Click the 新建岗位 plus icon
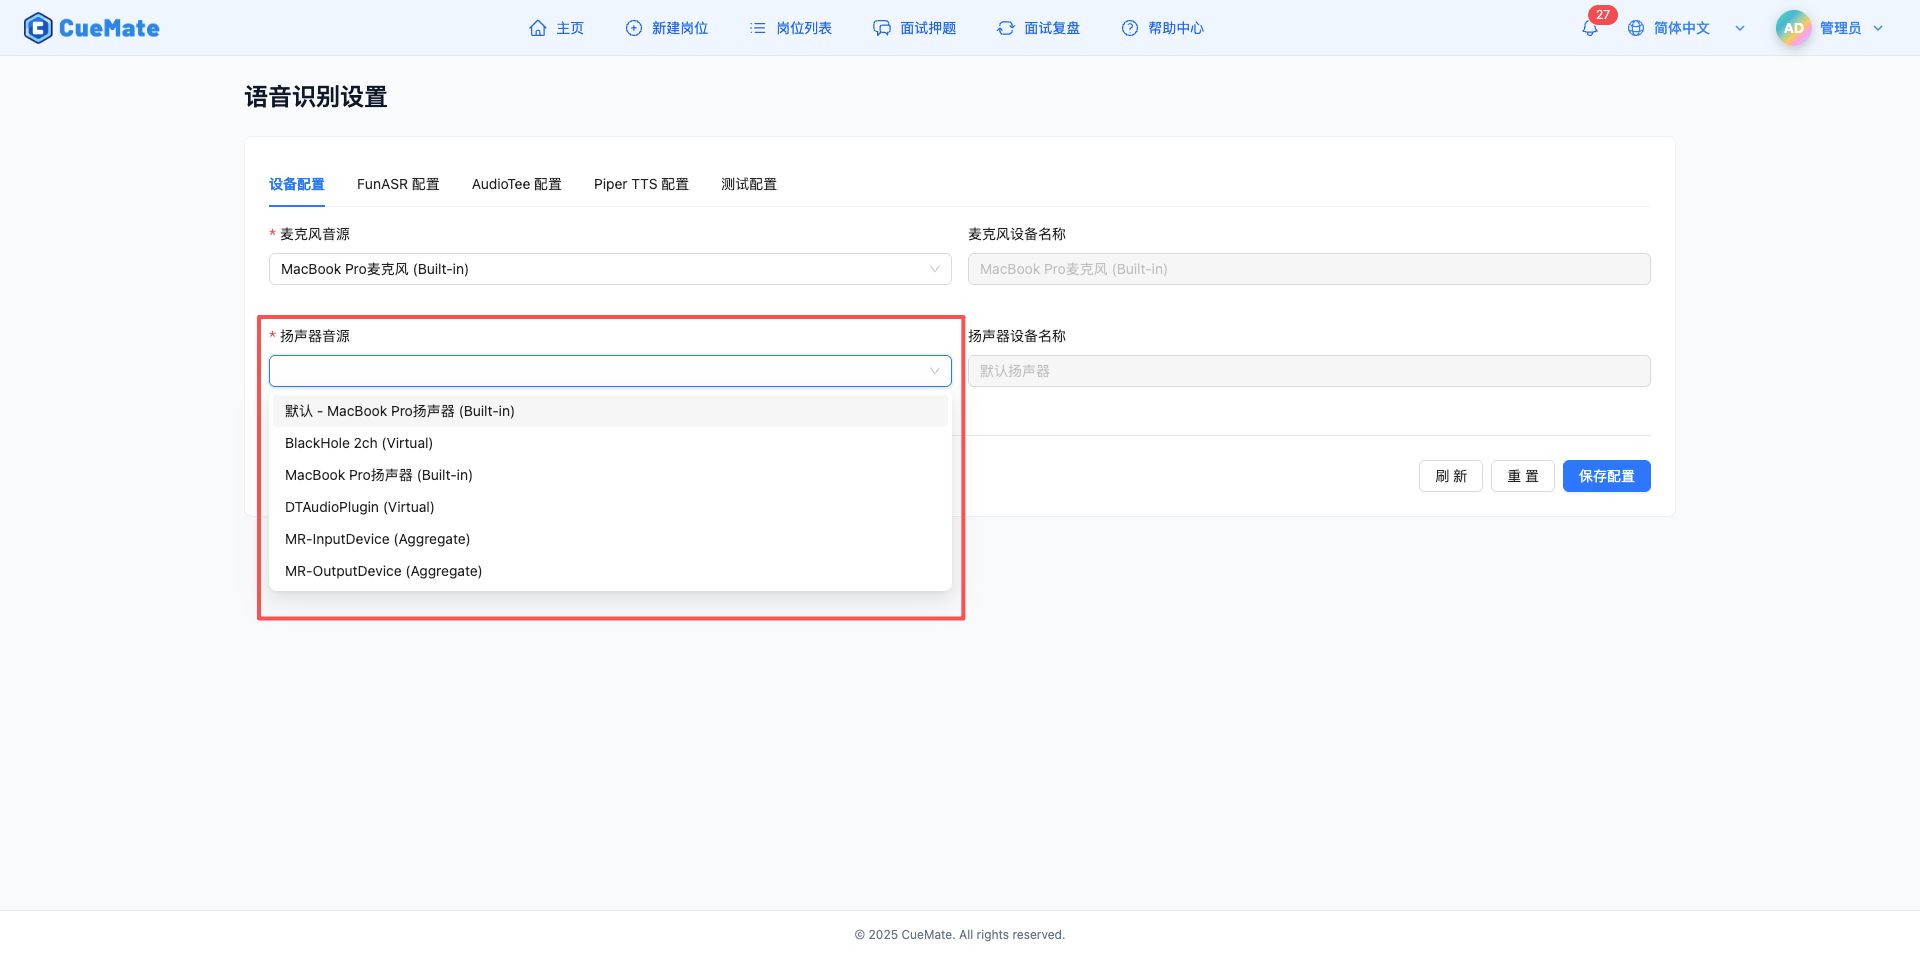The image size is (1920, 958). pos(633,27)
